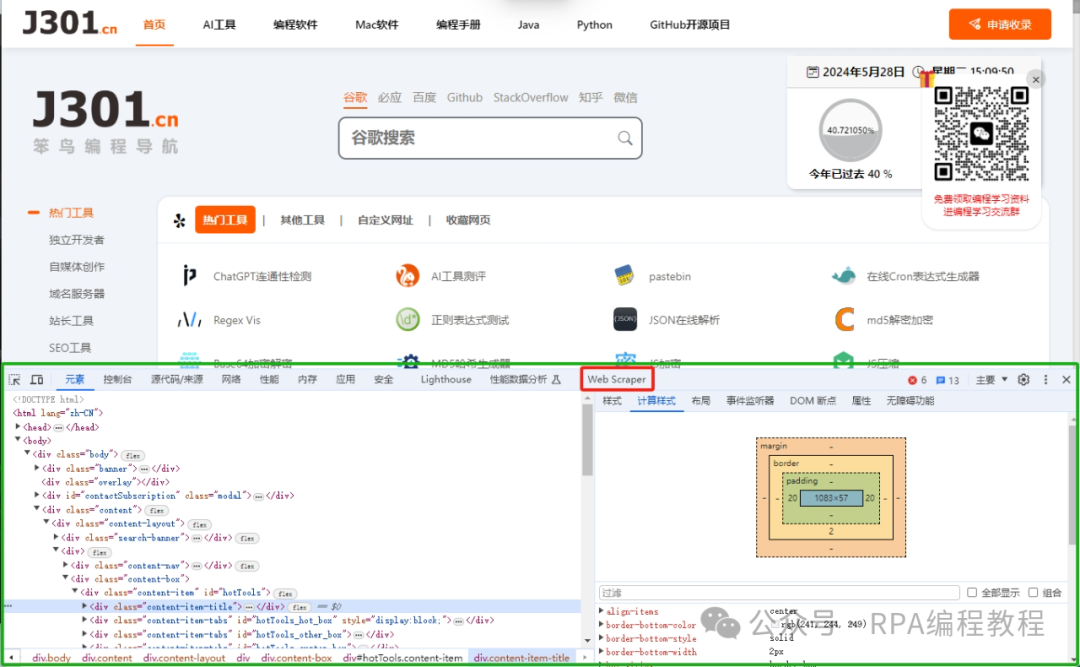
Task: Open the DevTools three-dot more menu
Action: [1046, 380]
